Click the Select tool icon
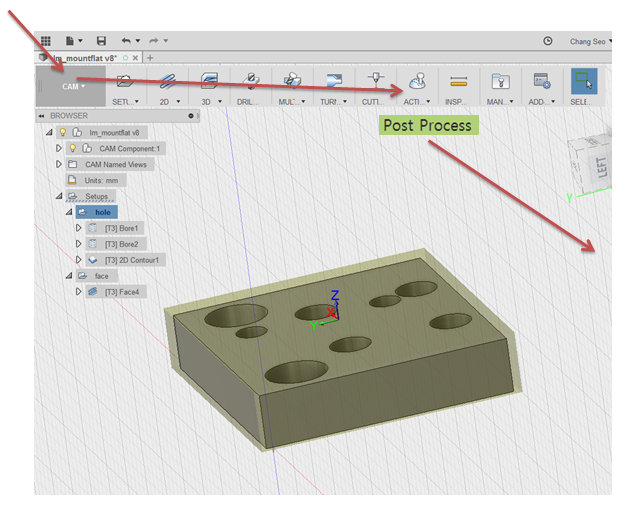The image size is (633, 516). 584,81
